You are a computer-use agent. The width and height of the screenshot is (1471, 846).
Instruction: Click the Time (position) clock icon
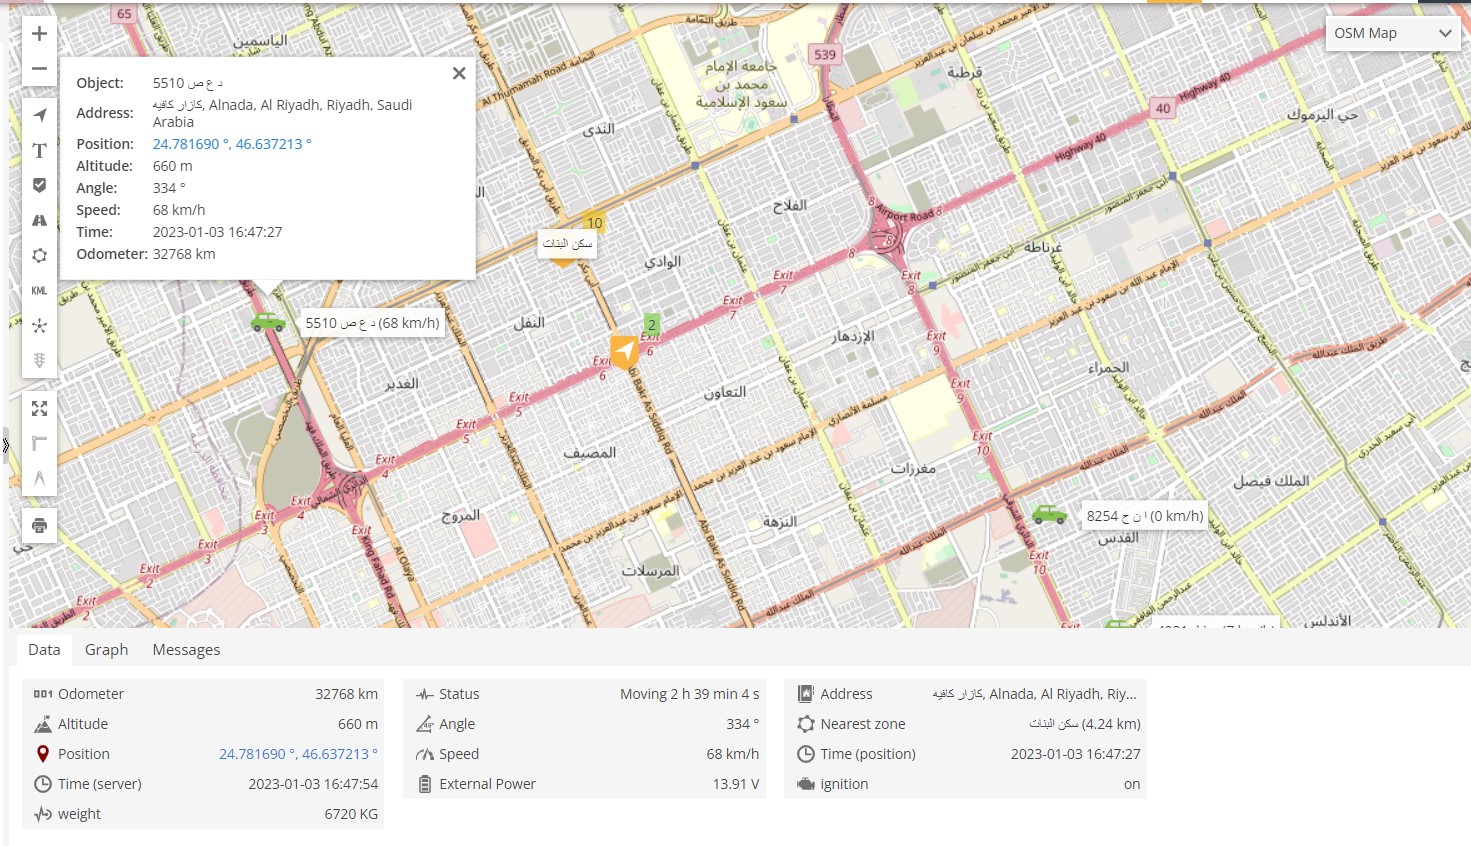click(x=806, y=754)
